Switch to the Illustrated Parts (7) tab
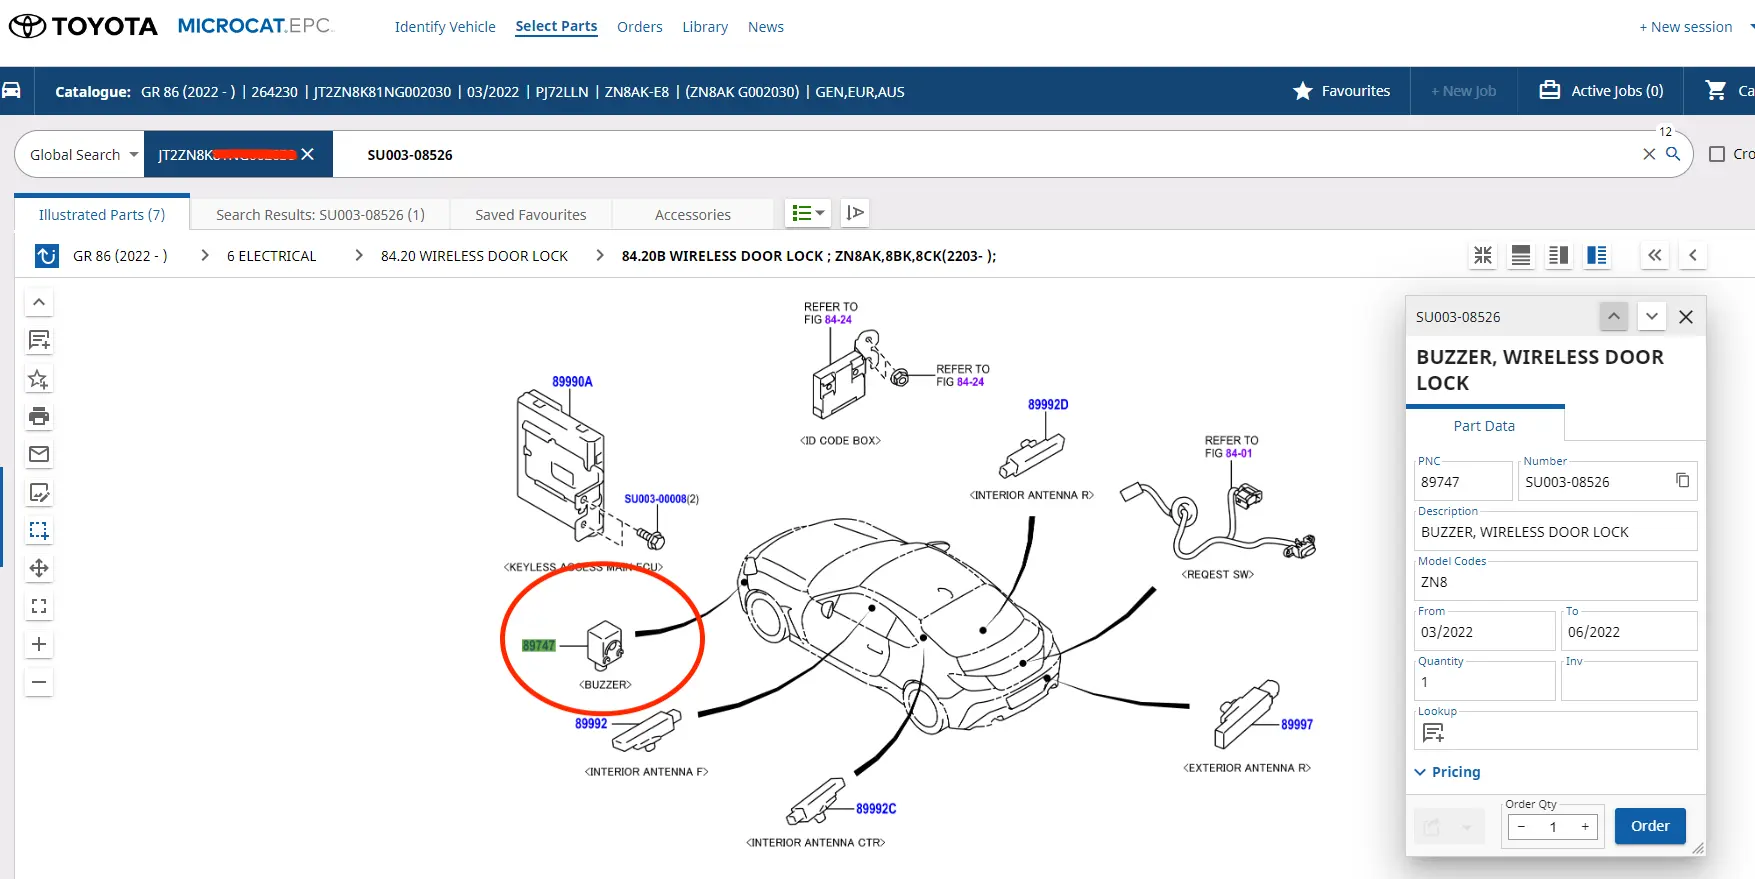The image size is (1755, 879). 102,214
